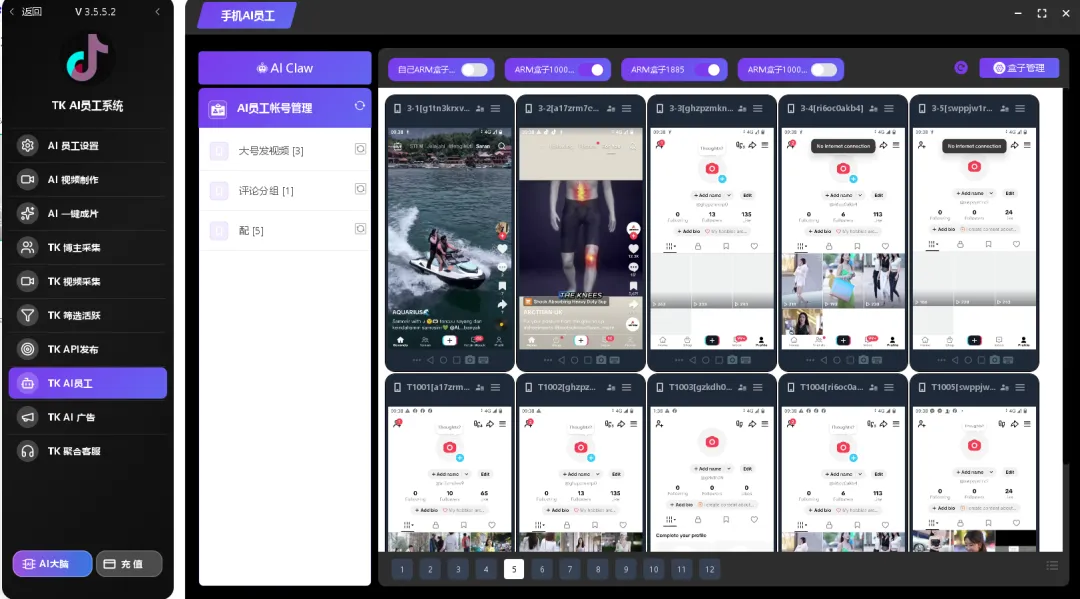Screen dimensions: 1080x599
Task: Check the box for 大号发视频 [3]
Action: (x=360, y=149)
